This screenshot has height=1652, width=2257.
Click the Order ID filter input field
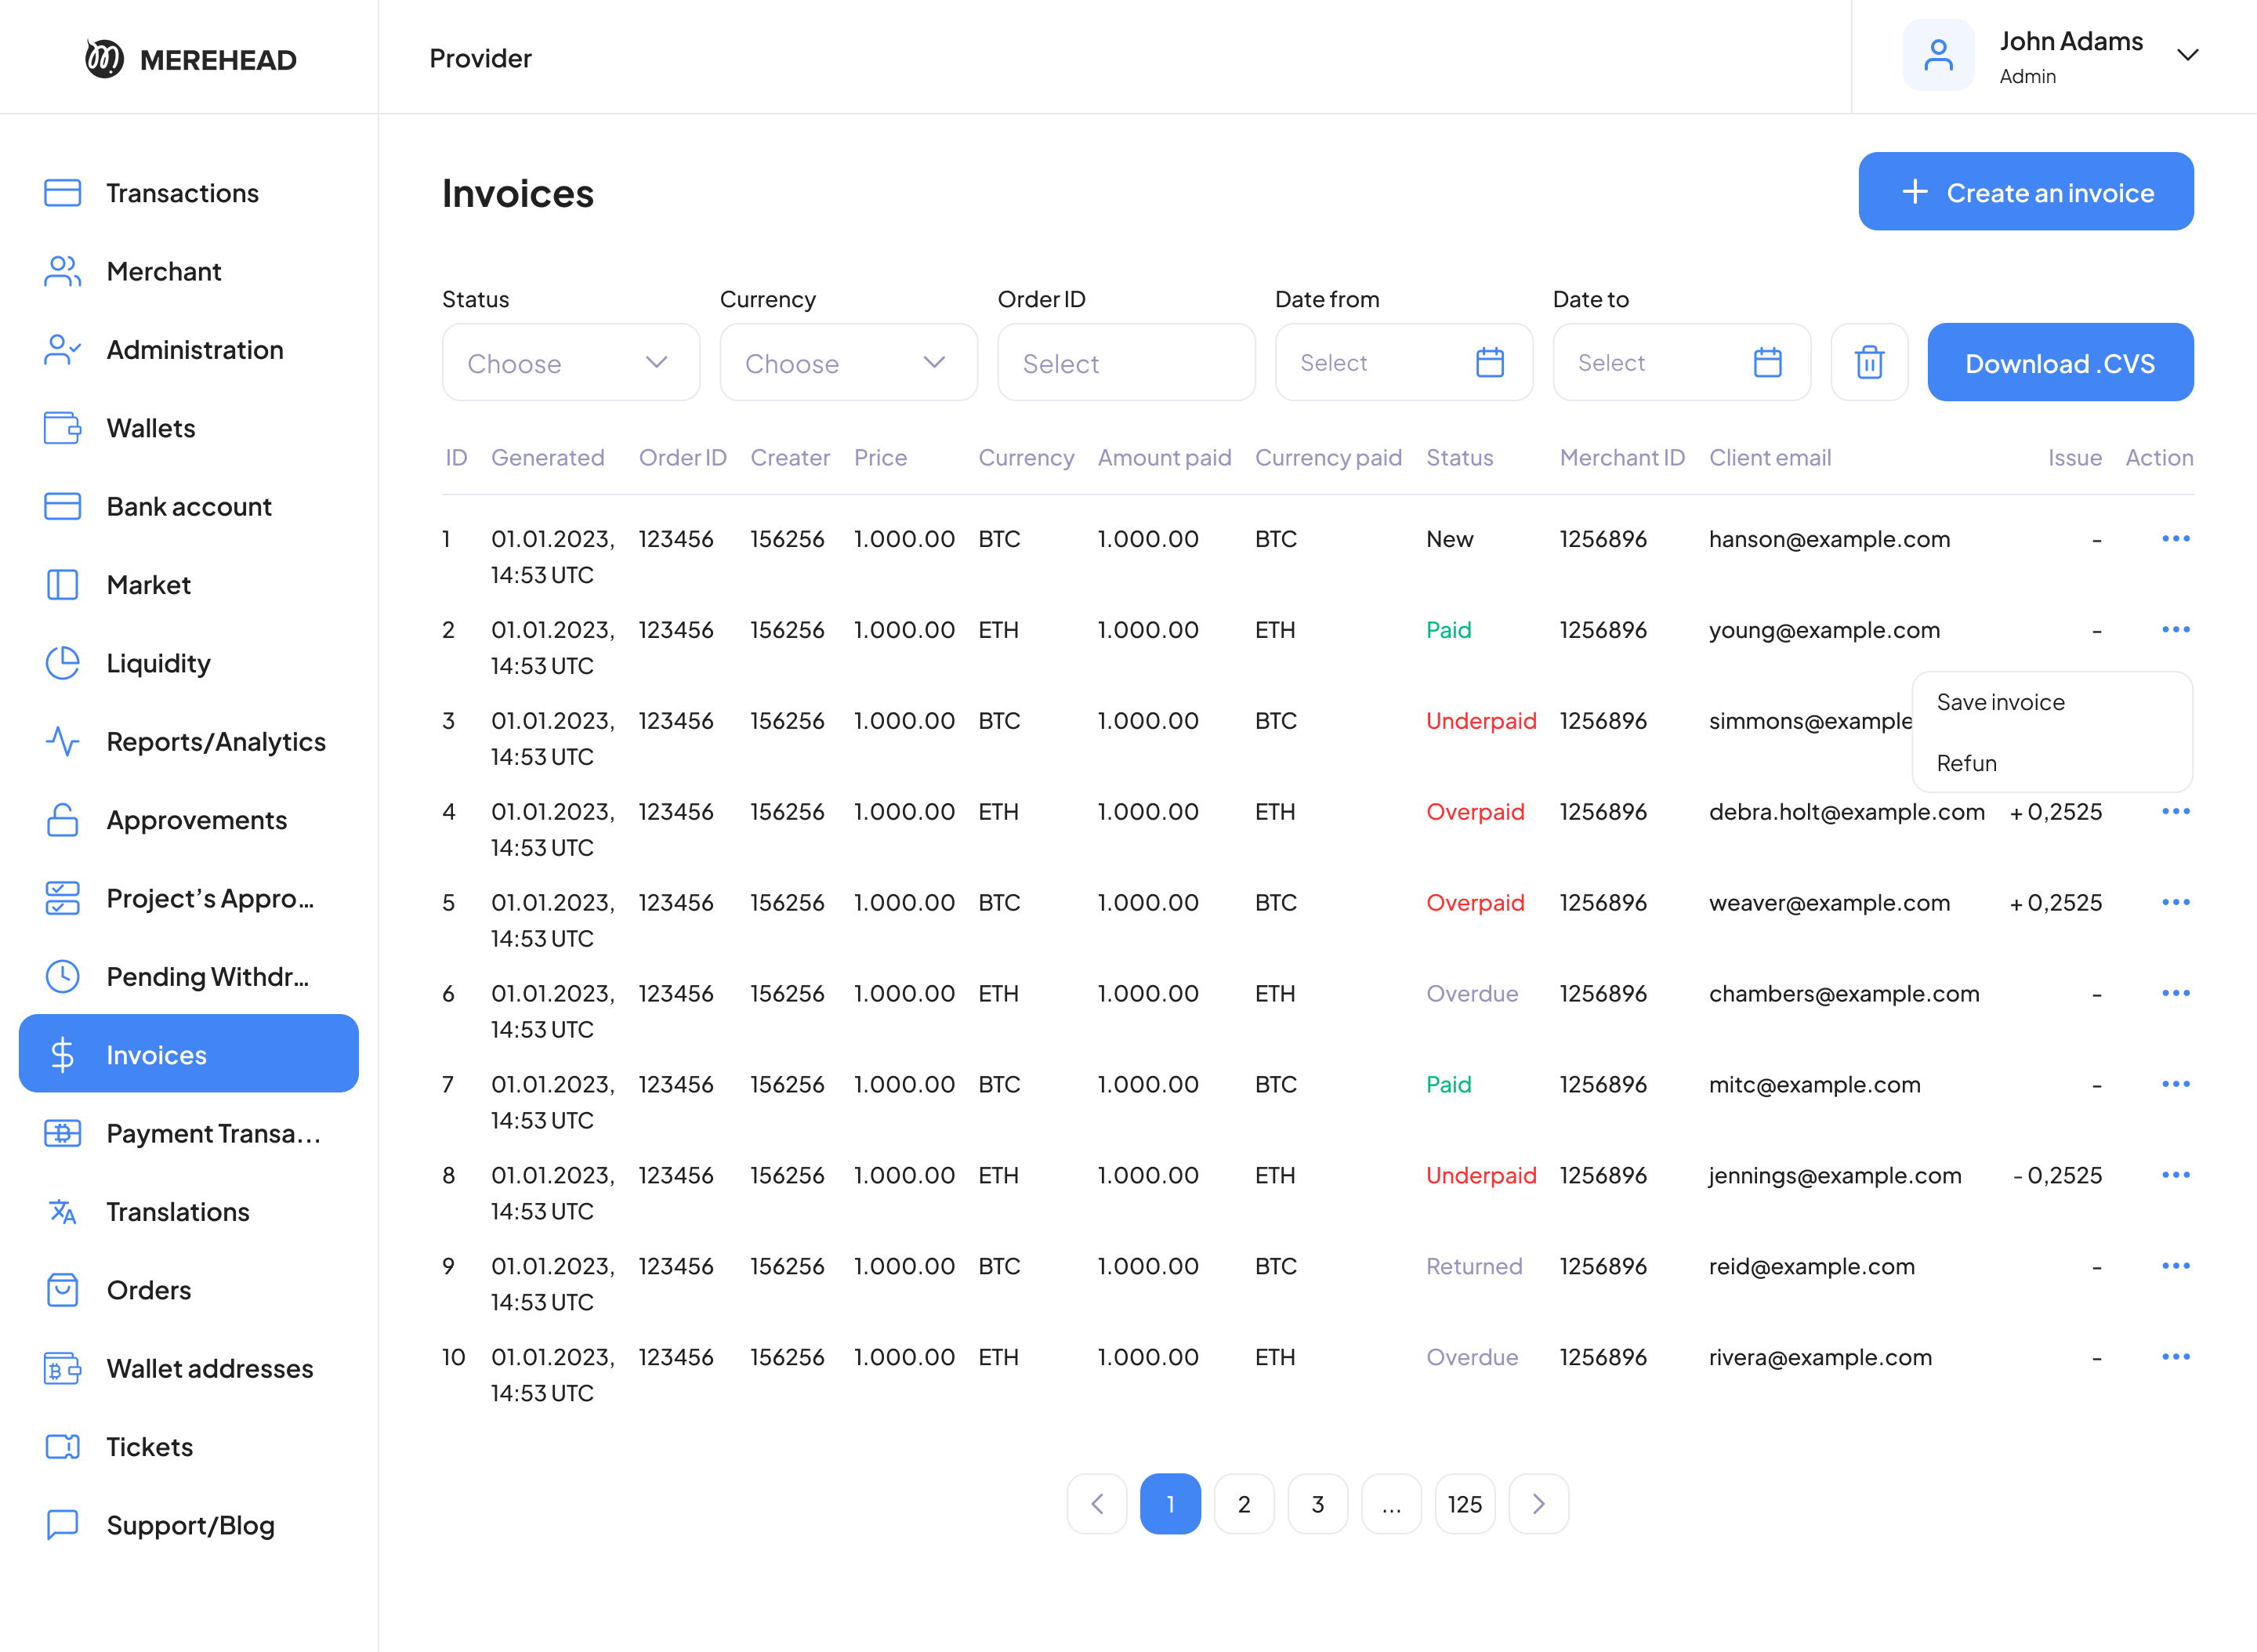pos(1126,362)
